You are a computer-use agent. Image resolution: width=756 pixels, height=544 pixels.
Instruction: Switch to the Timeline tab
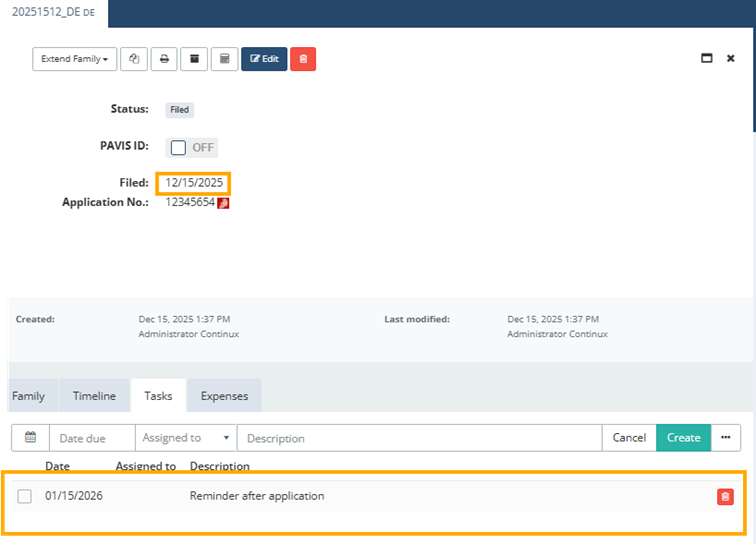94,396
